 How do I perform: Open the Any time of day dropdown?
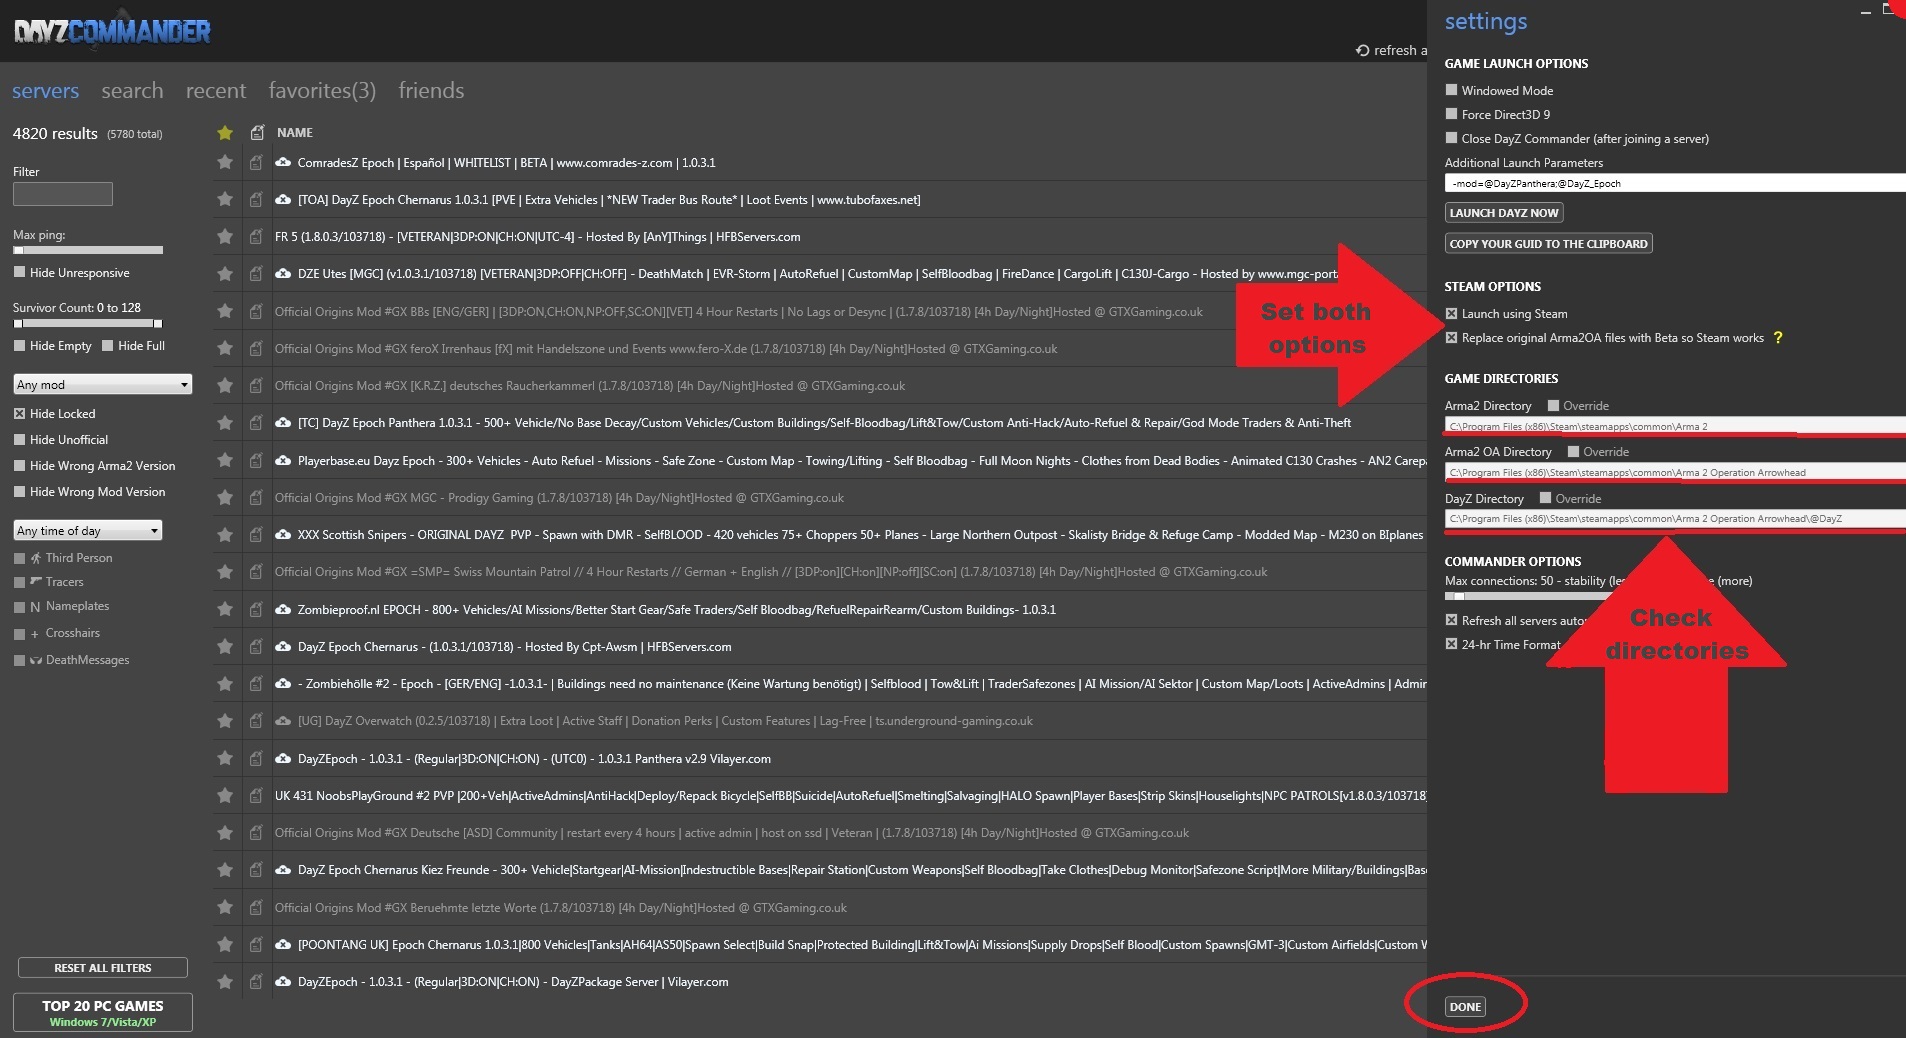tap(88, 530)
